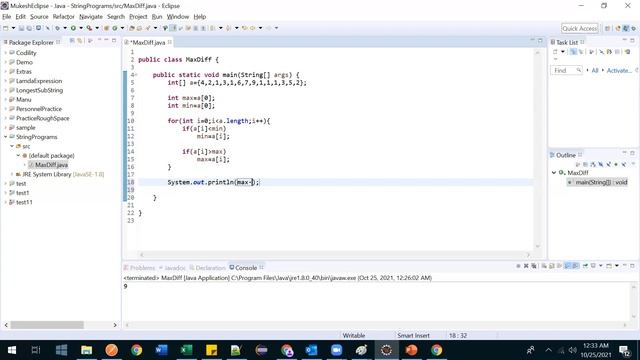Switch to the Problems tab
This screenshot has width=640, height=360.
tap(139, 268)
